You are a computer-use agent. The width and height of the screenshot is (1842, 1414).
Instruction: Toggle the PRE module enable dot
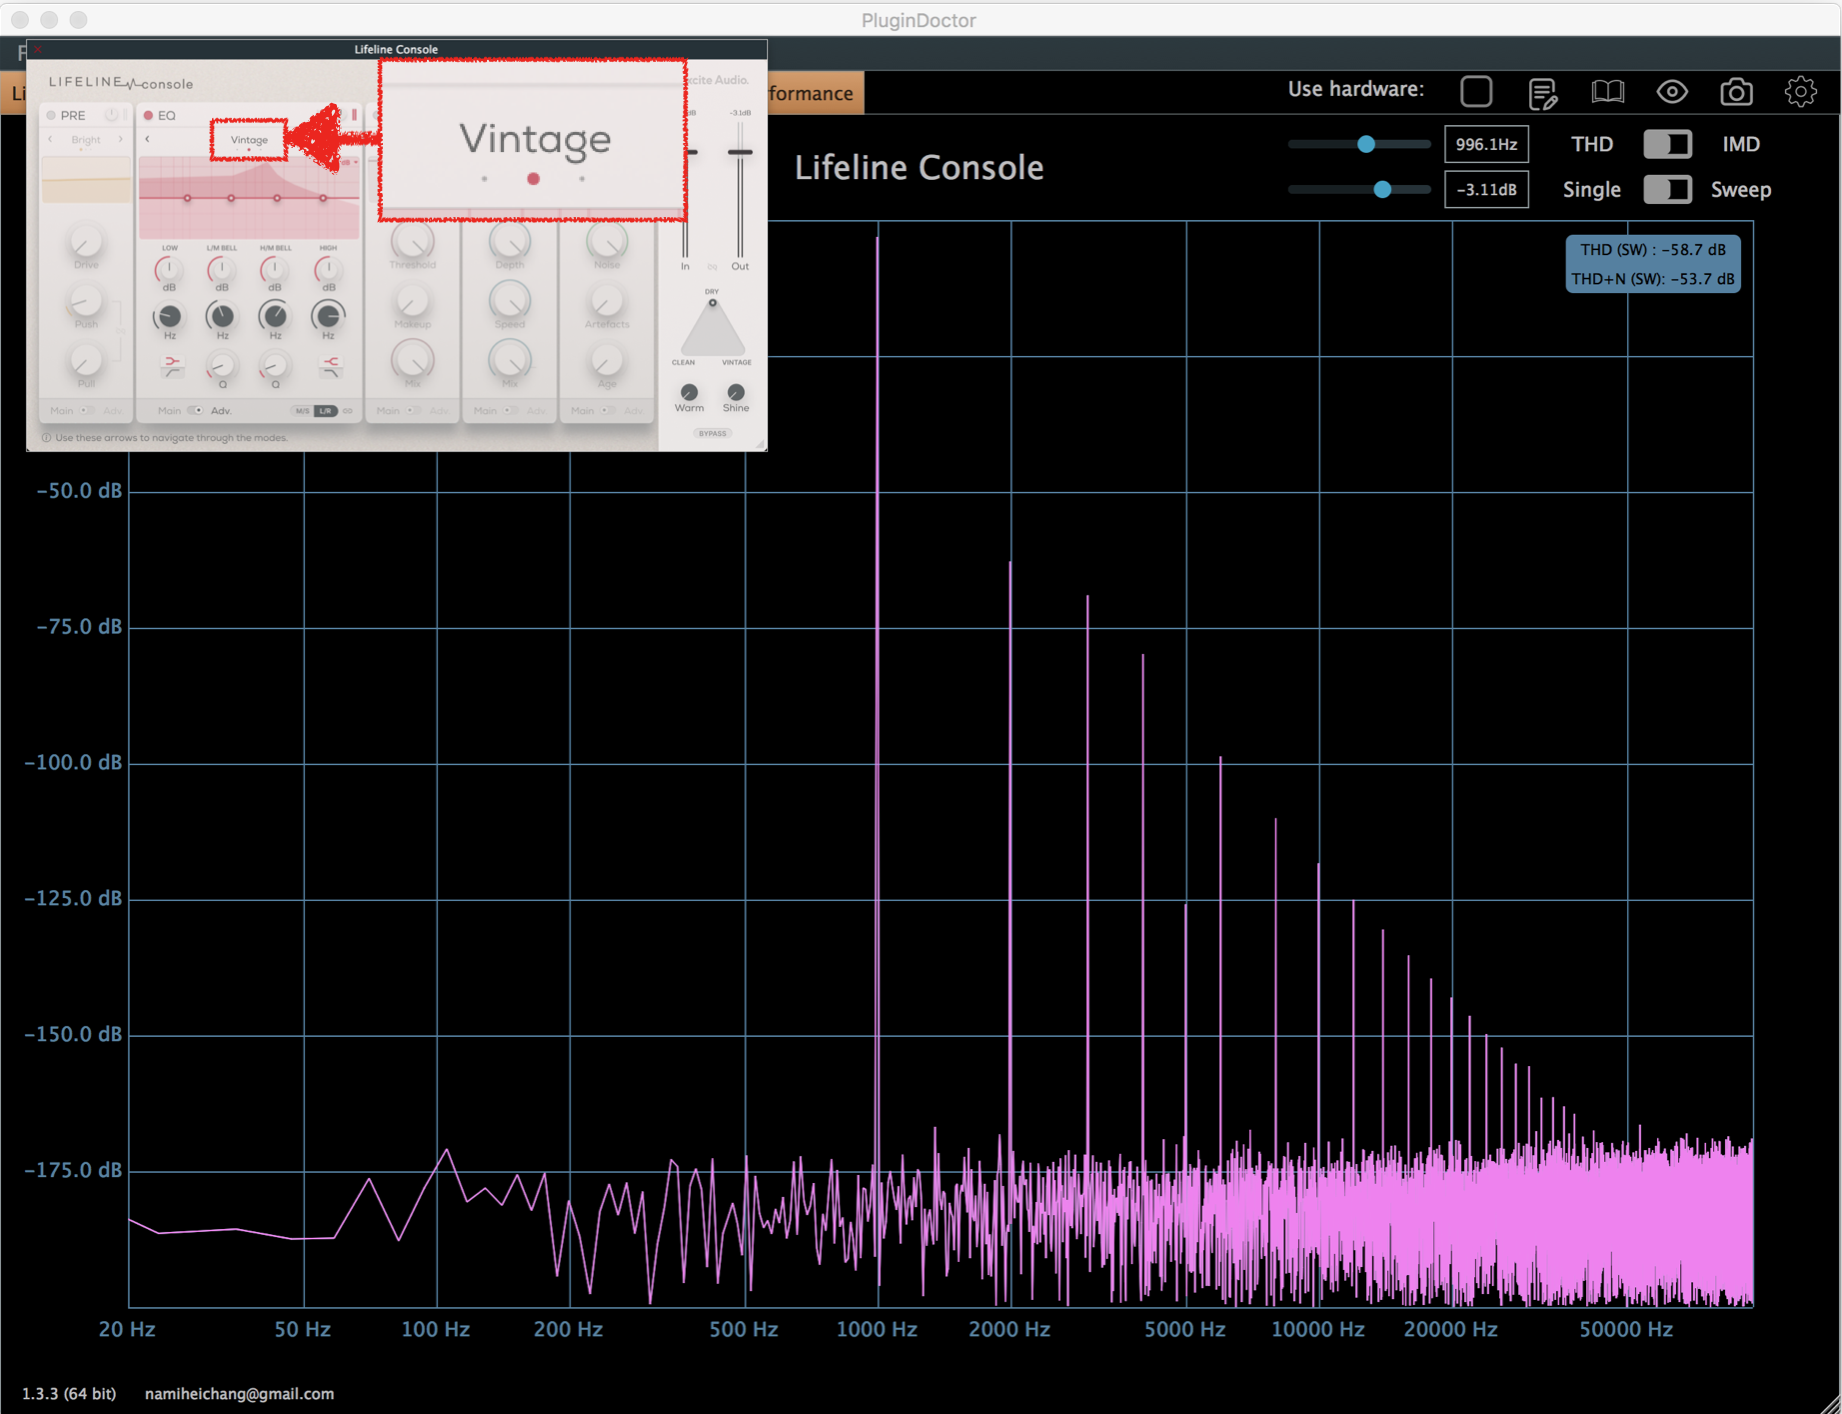point(51,115)
